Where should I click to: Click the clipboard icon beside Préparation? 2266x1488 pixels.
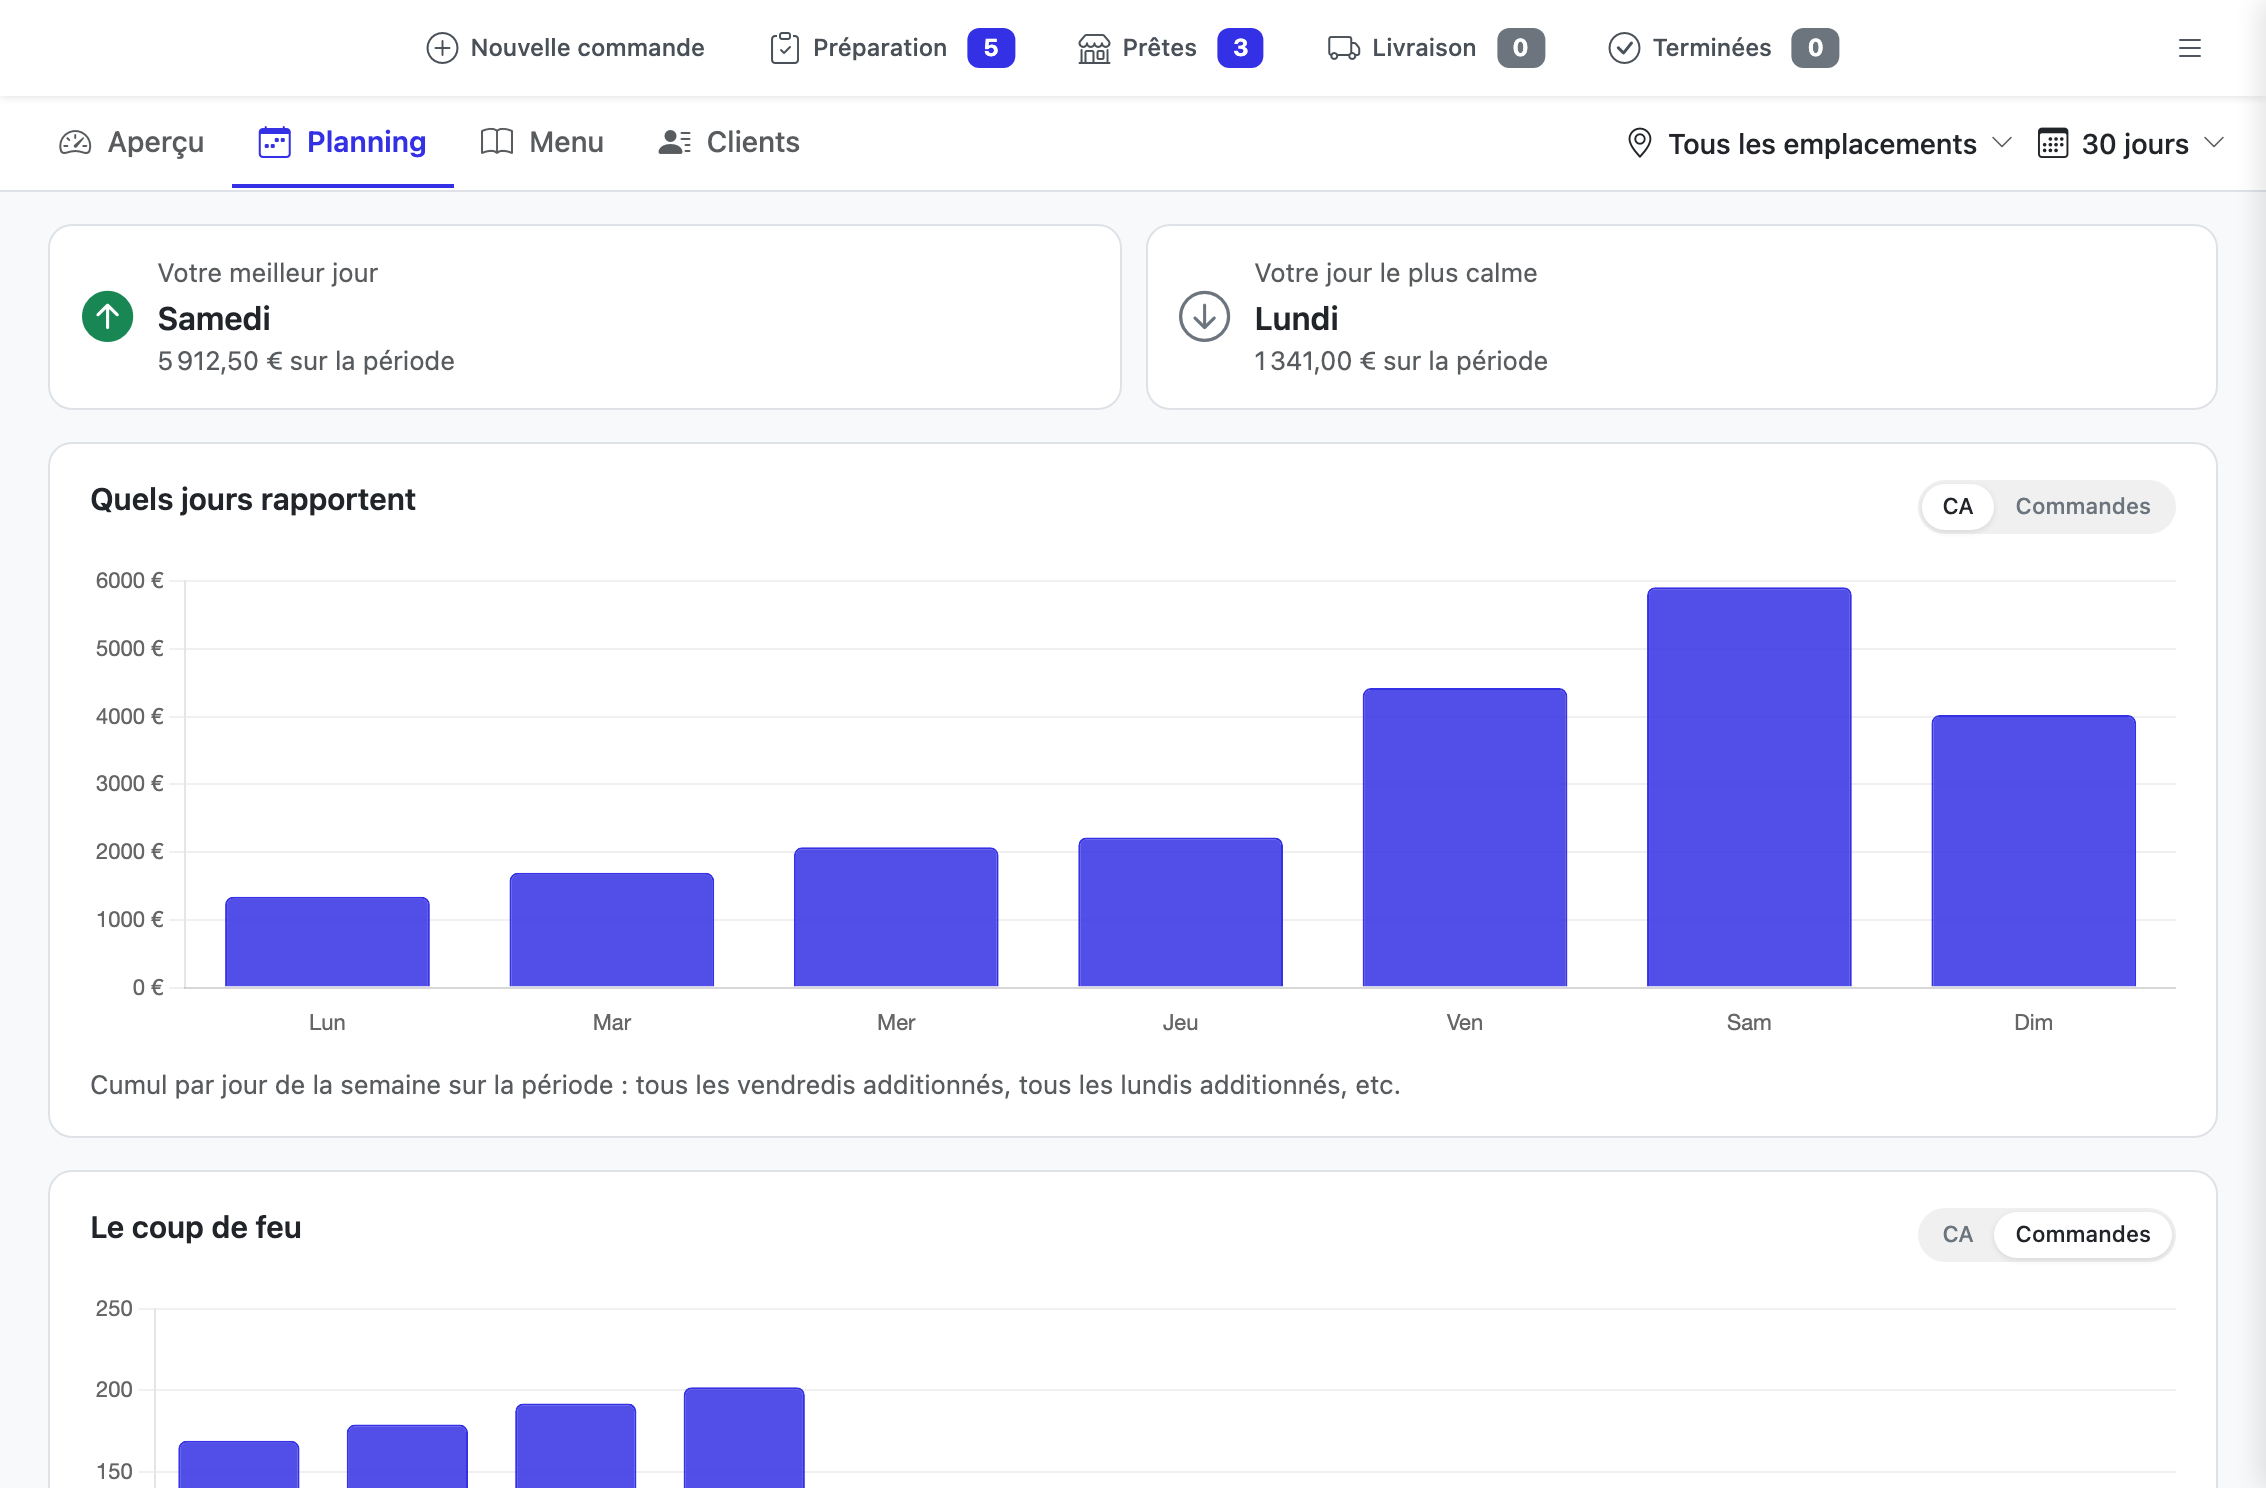pos(785,48)
